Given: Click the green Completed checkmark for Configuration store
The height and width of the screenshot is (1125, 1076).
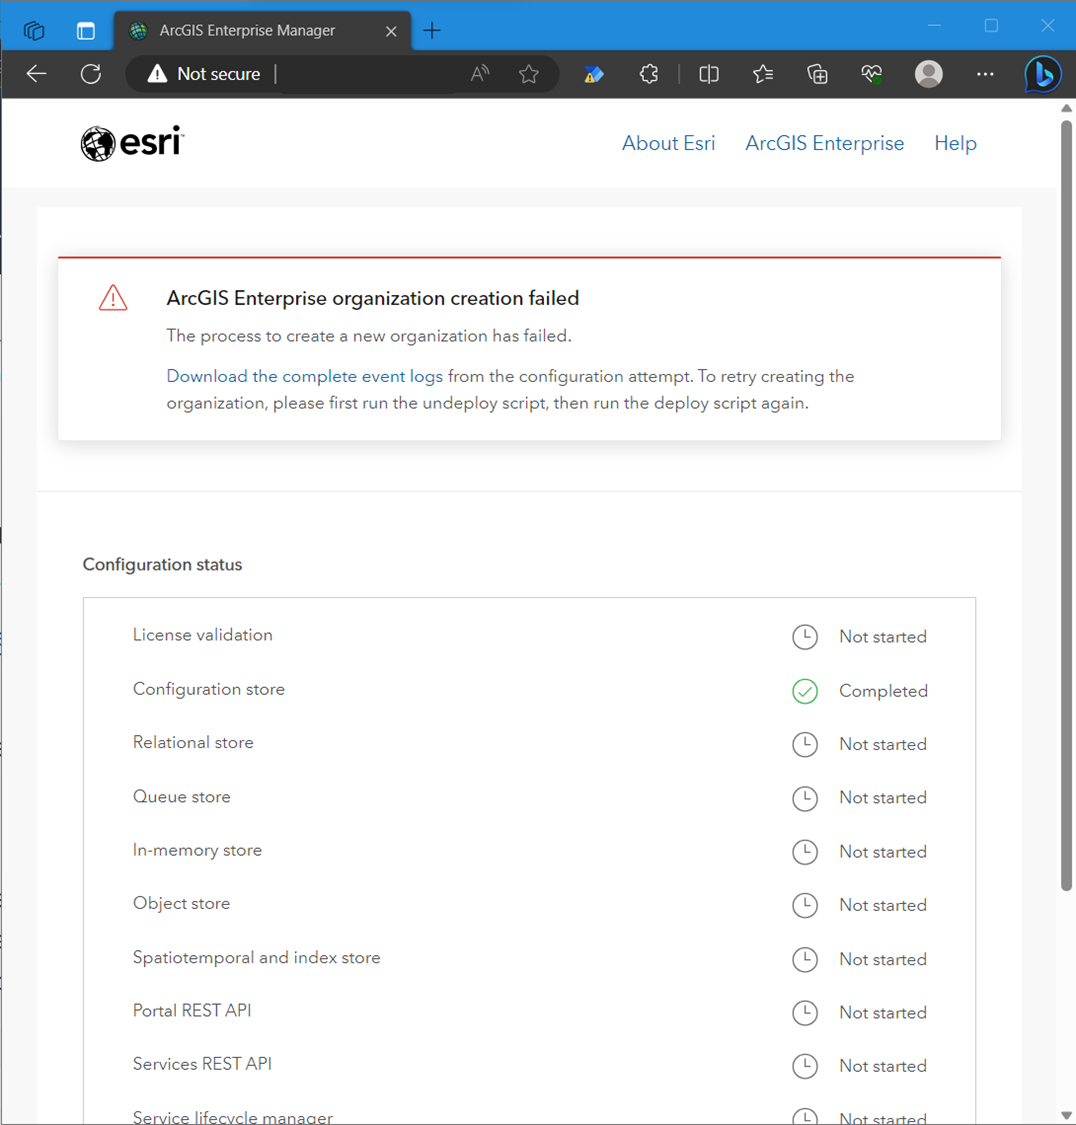Looking at the screenshot, I should pyautogui.click(x=805, y=691).
